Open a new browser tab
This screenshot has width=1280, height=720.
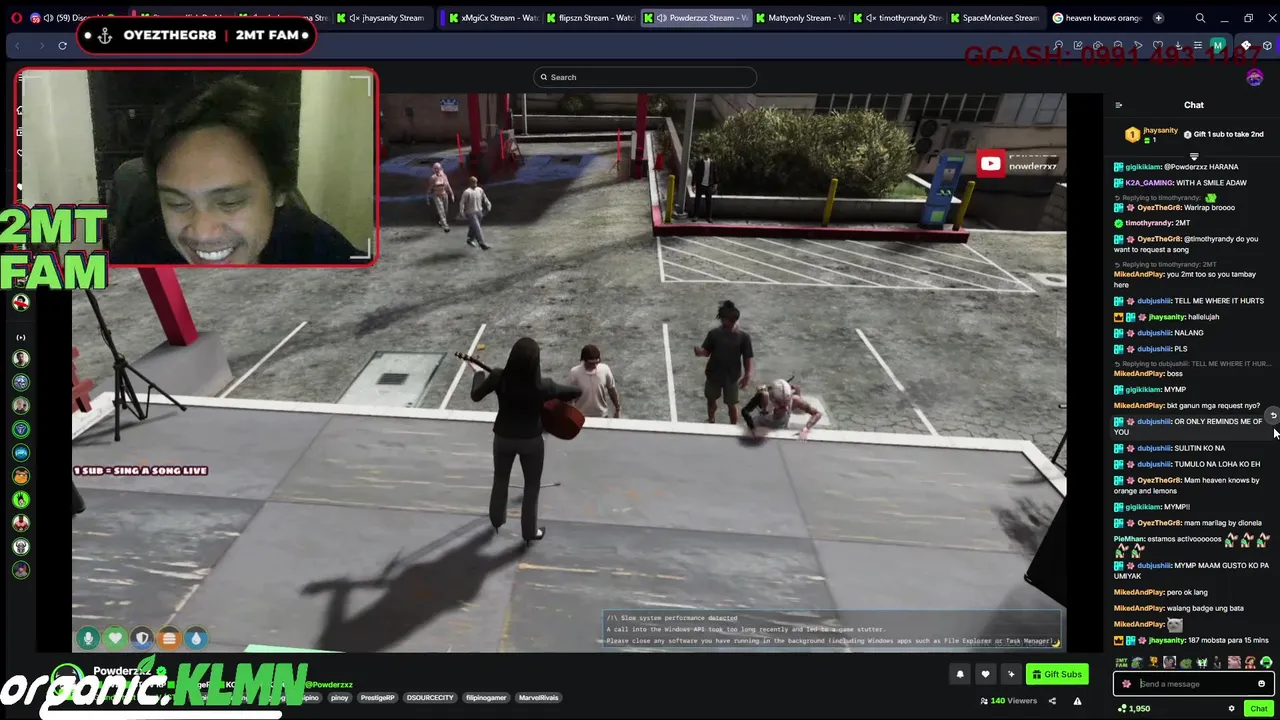(1158, 18)
